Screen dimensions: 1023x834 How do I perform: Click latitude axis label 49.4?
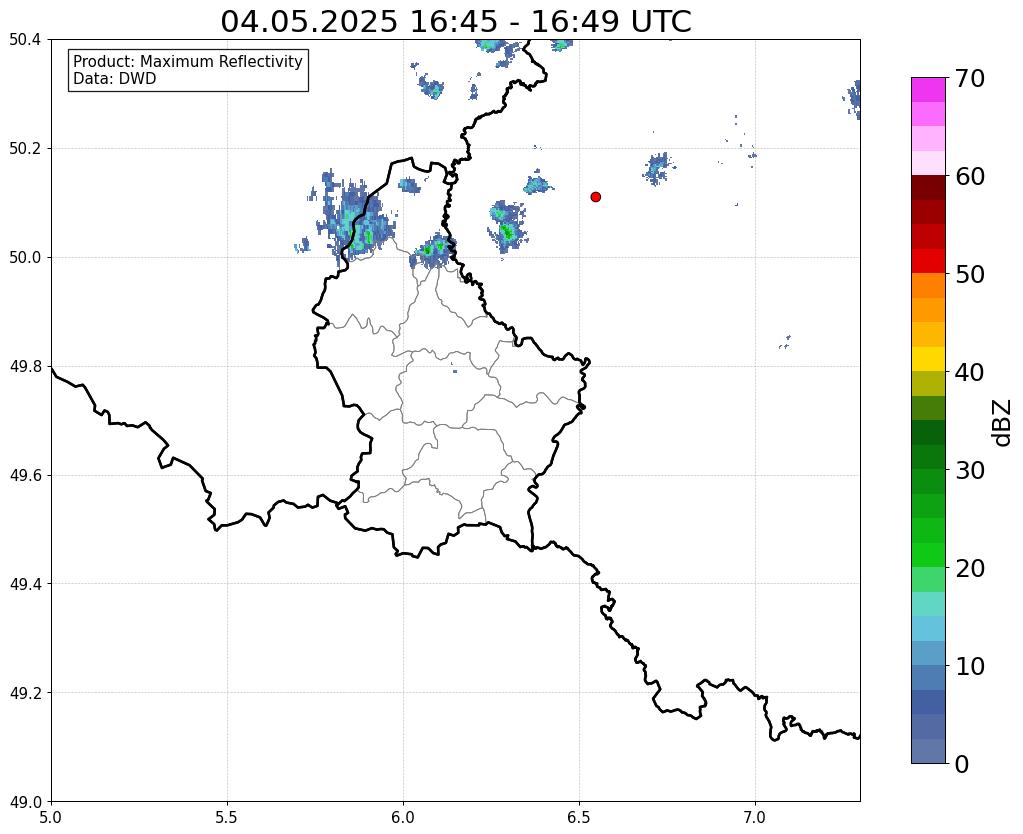[25, 584]
